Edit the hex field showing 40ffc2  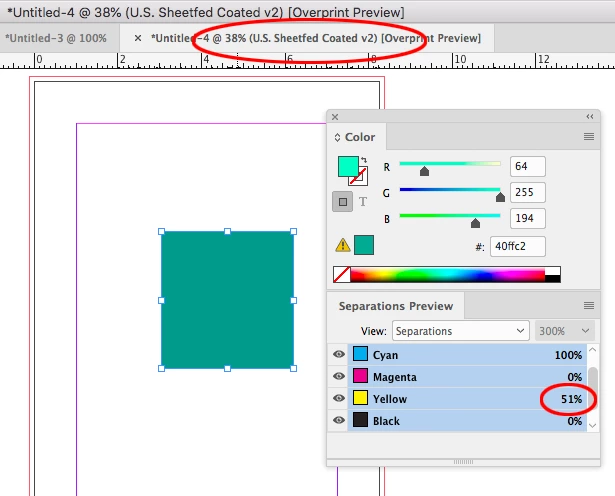pos(517,246)
